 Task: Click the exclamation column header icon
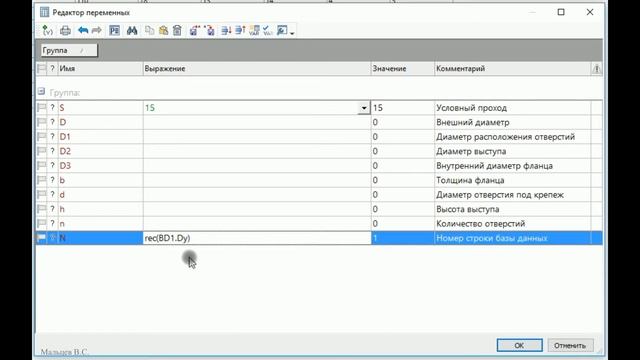pyautogui.click(x=596, y=69)
